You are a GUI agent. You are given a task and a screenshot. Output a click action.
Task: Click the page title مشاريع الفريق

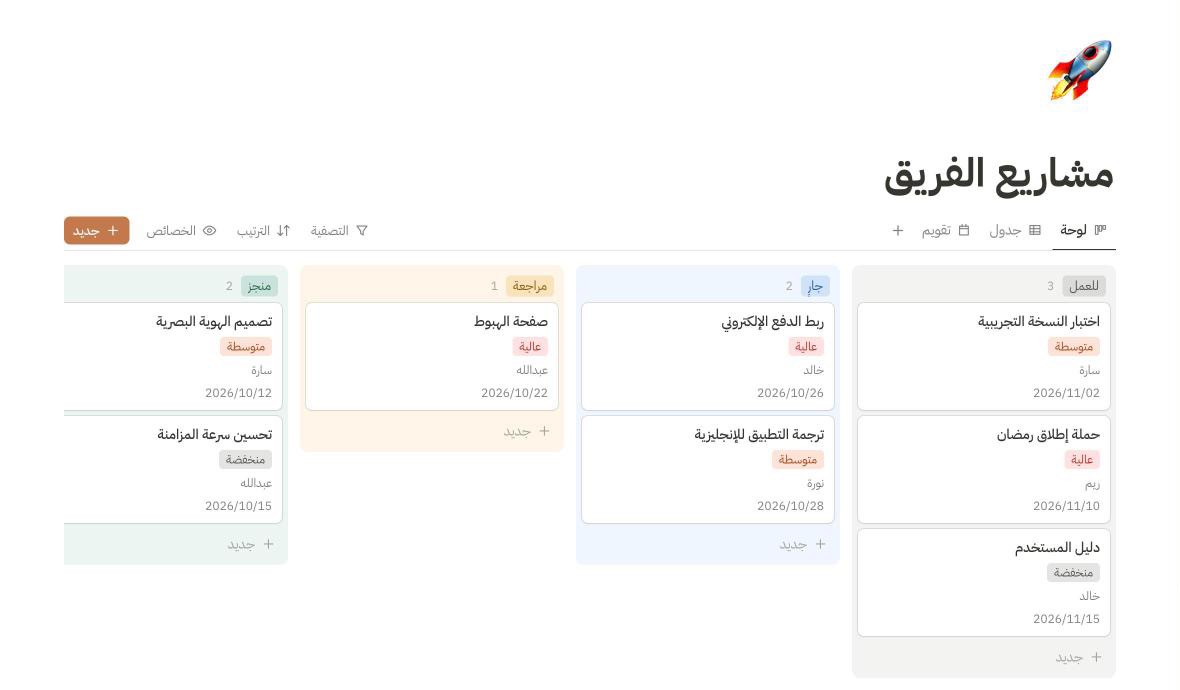tap(999, 175)
